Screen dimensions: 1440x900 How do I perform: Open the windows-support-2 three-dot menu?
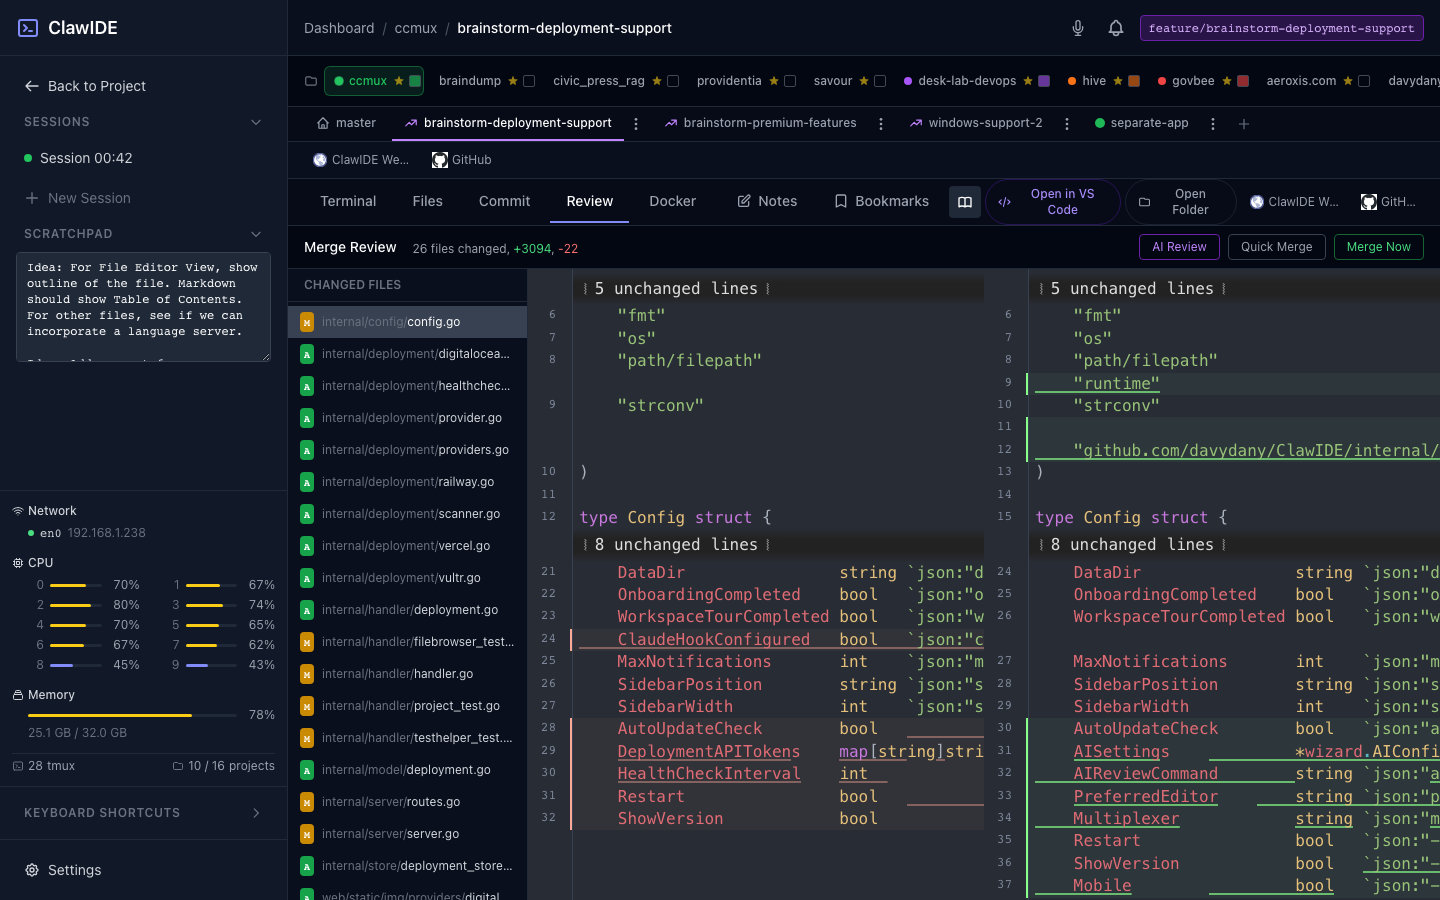click(x=1067, y=124)
